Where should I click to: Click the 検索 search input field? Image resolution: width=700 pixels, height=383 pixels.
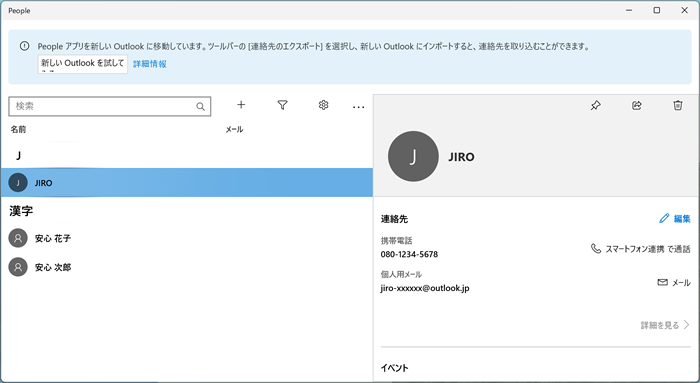[109, 107]
